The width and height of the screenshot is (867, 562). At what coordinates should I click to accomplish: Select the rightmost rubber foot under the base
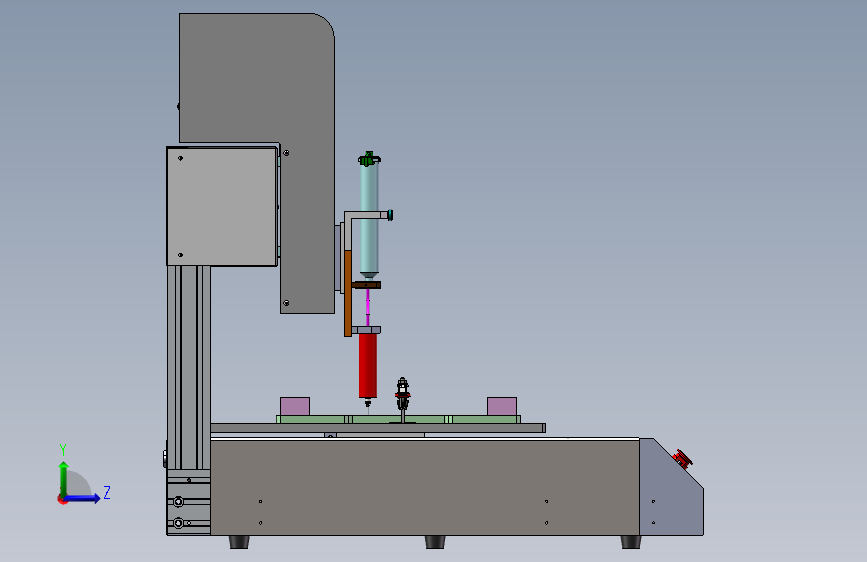630,542
